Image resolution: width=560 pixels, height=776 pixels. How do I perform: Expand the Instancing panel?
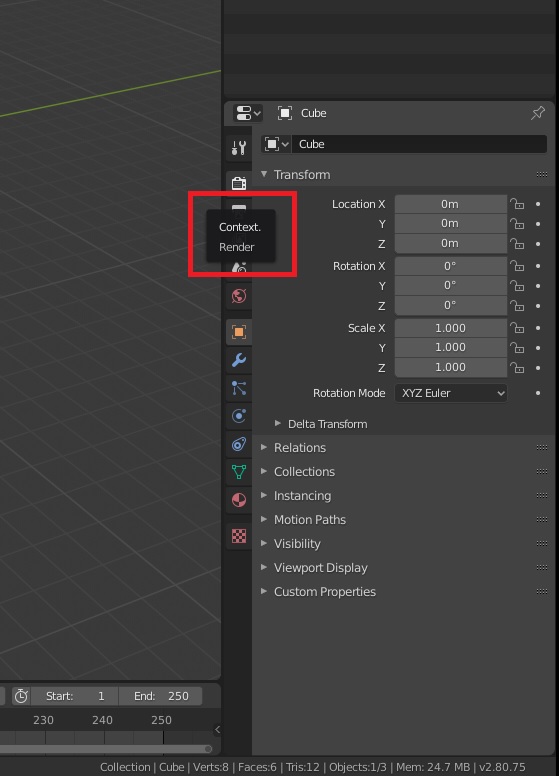pyautogui.click(x=264, y=495)
